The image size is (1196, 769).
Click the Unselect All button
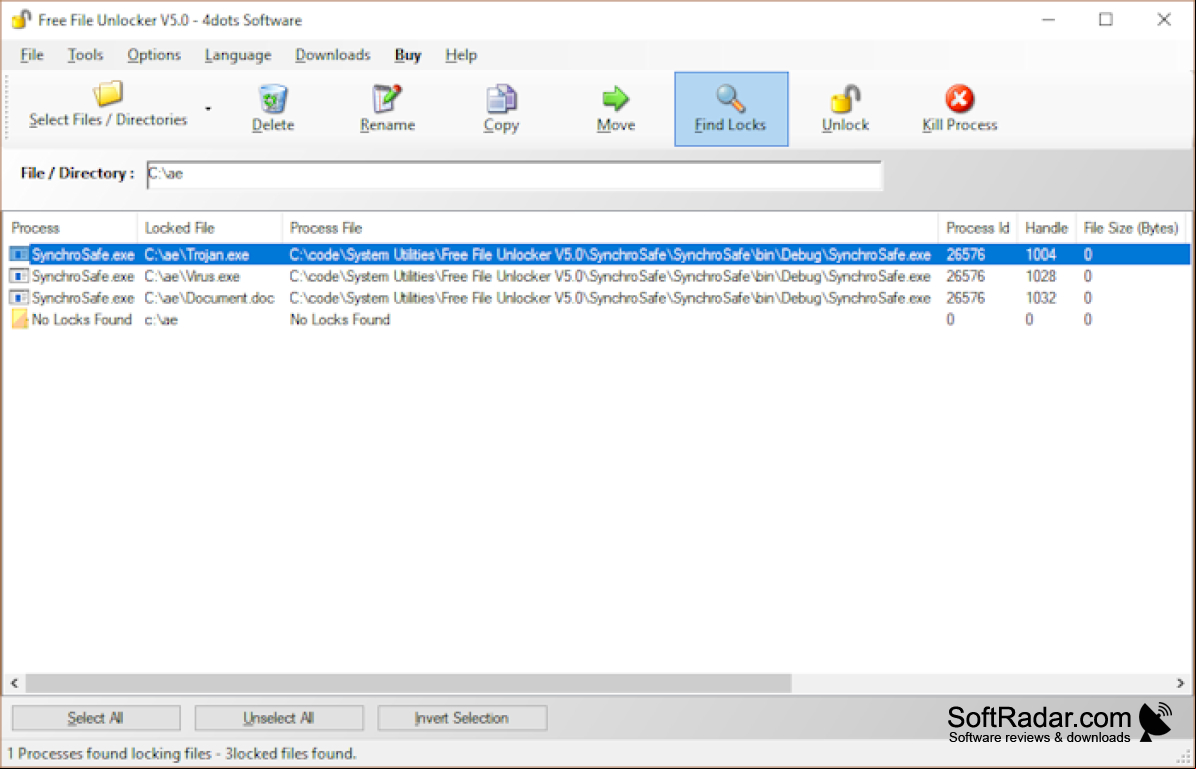pyautogui.click(x=278, y=718)
